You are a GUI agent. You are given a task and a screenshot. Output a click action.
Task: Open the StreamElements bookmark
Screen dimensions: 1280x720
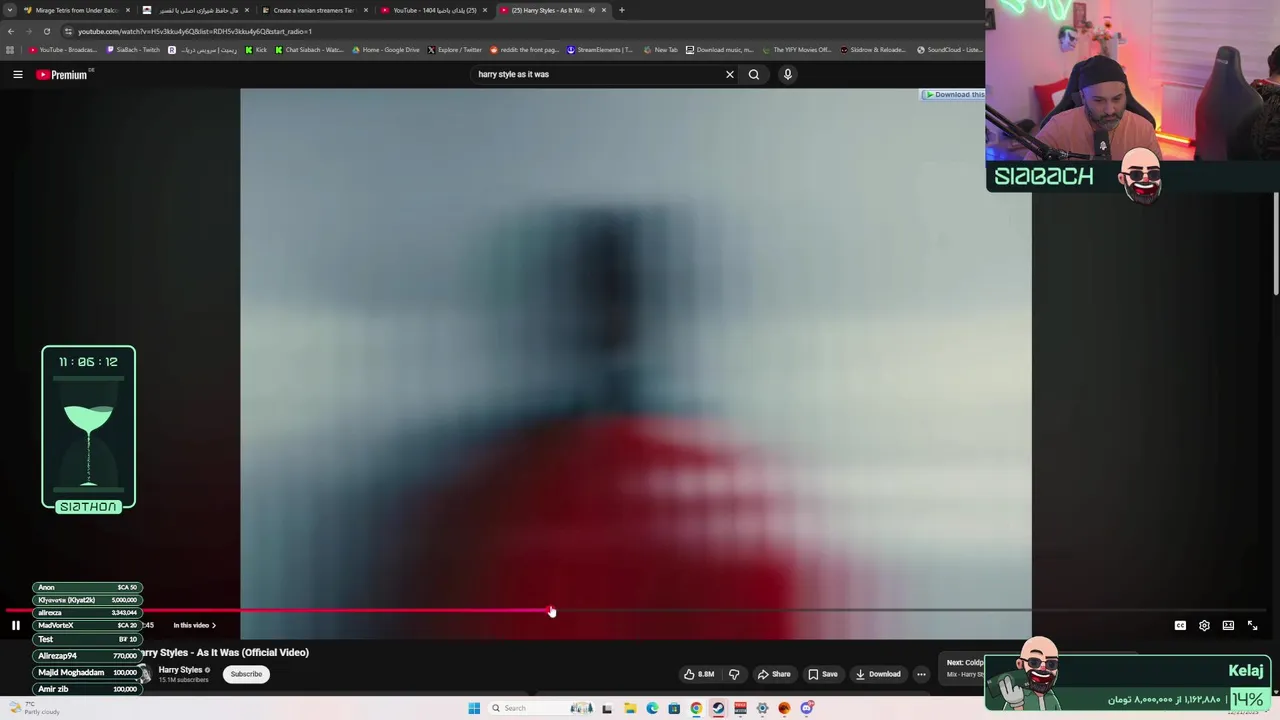600,50
